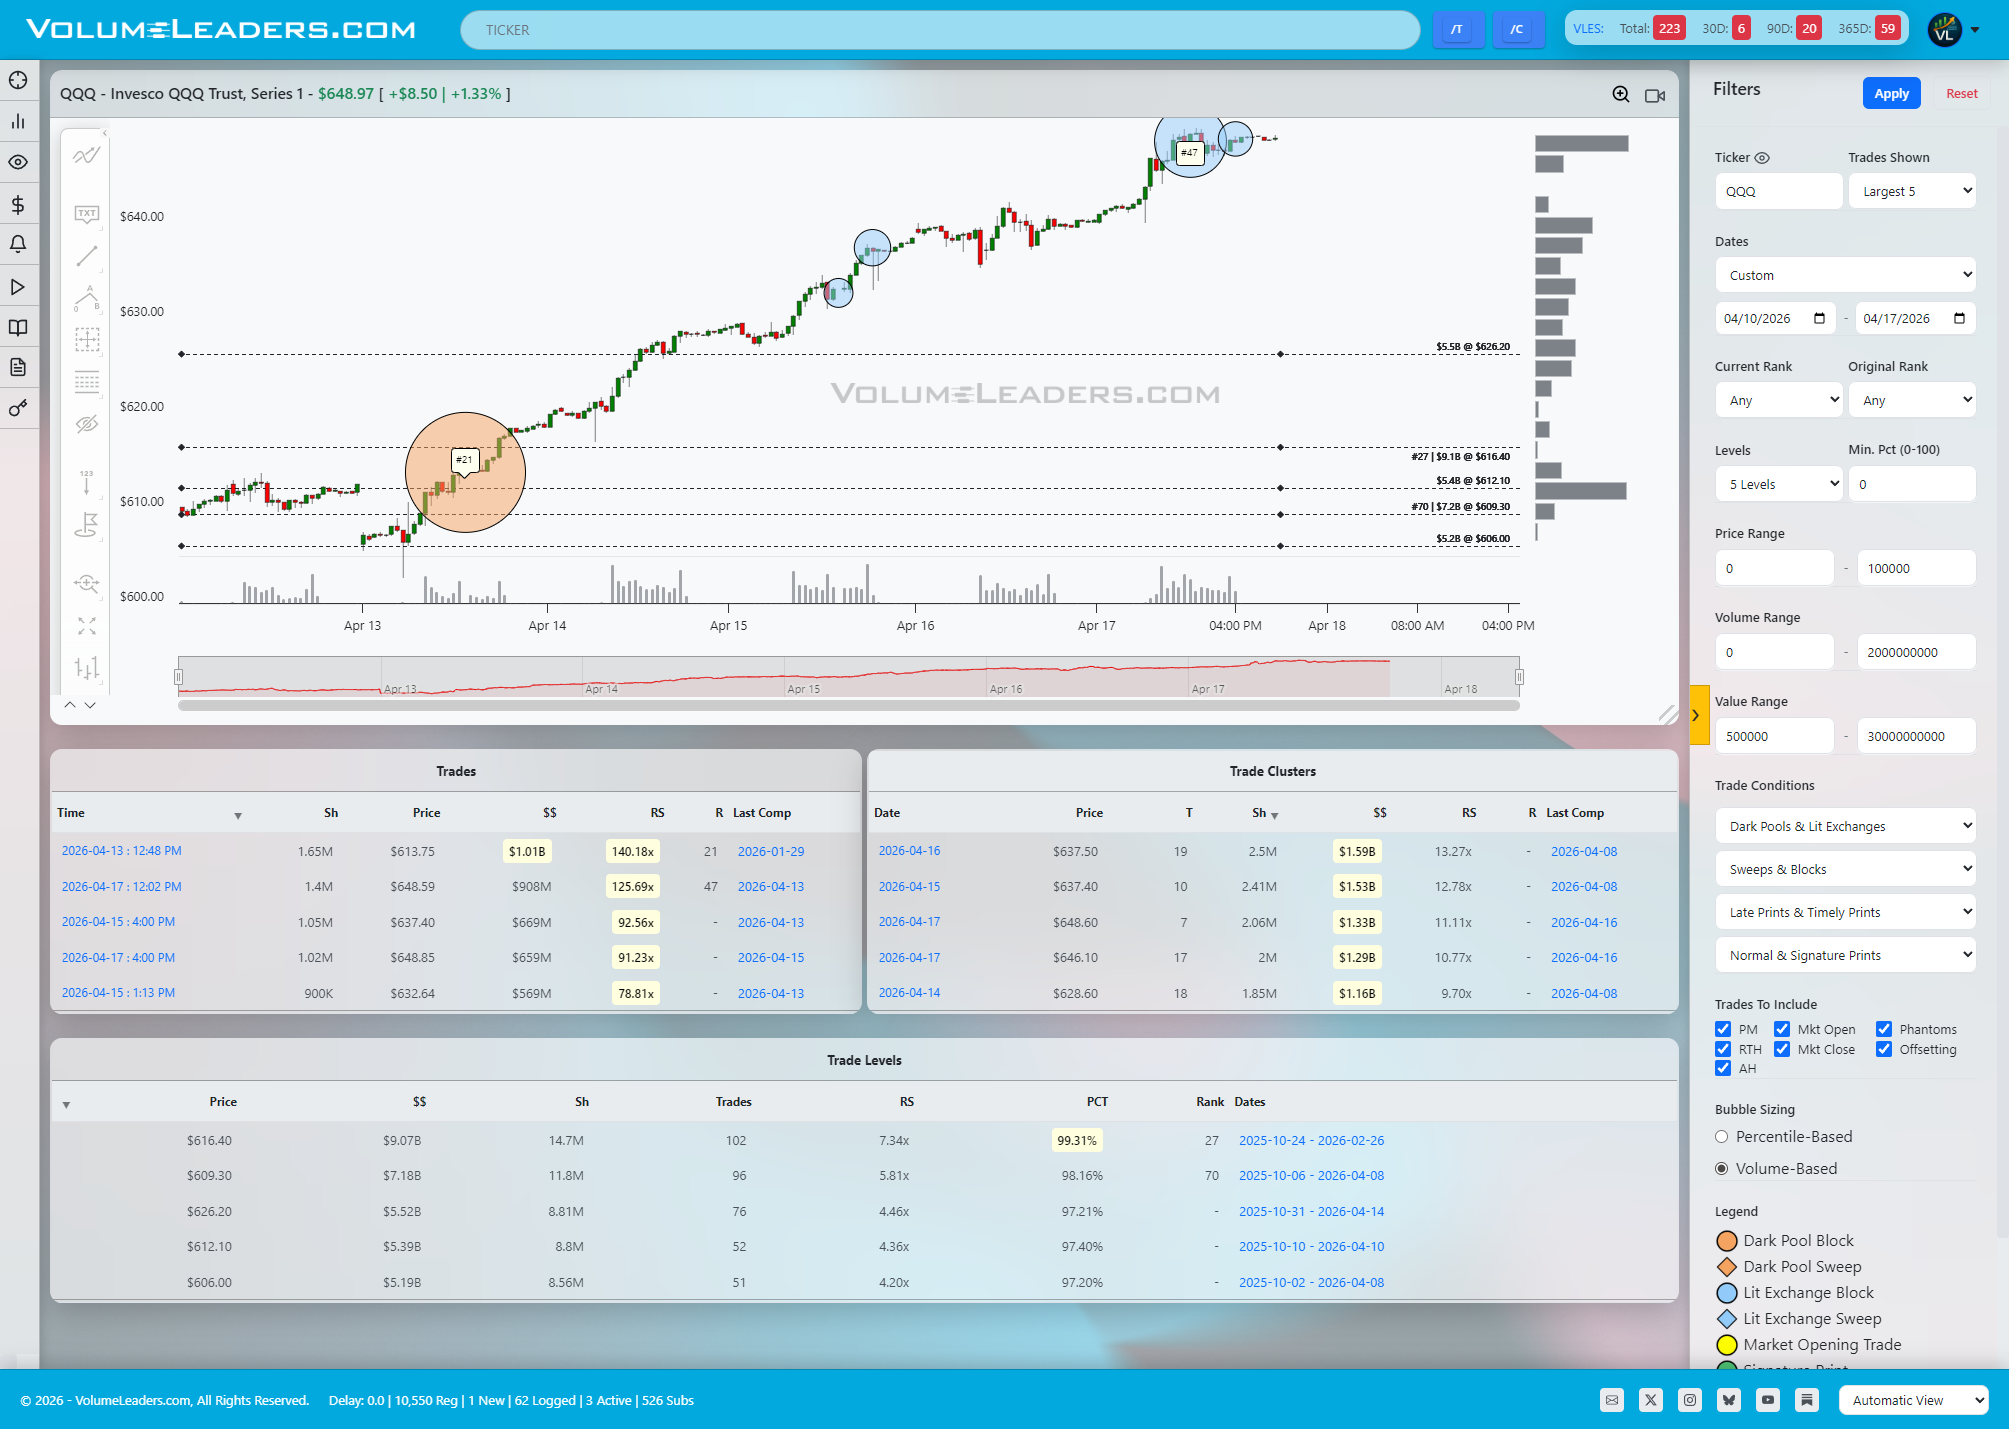The height and width of the screenshot is (1429, 2009).
Task: Open the alerts bell in left sidebar
Action: pyautogui.click(x=18, y=245)
